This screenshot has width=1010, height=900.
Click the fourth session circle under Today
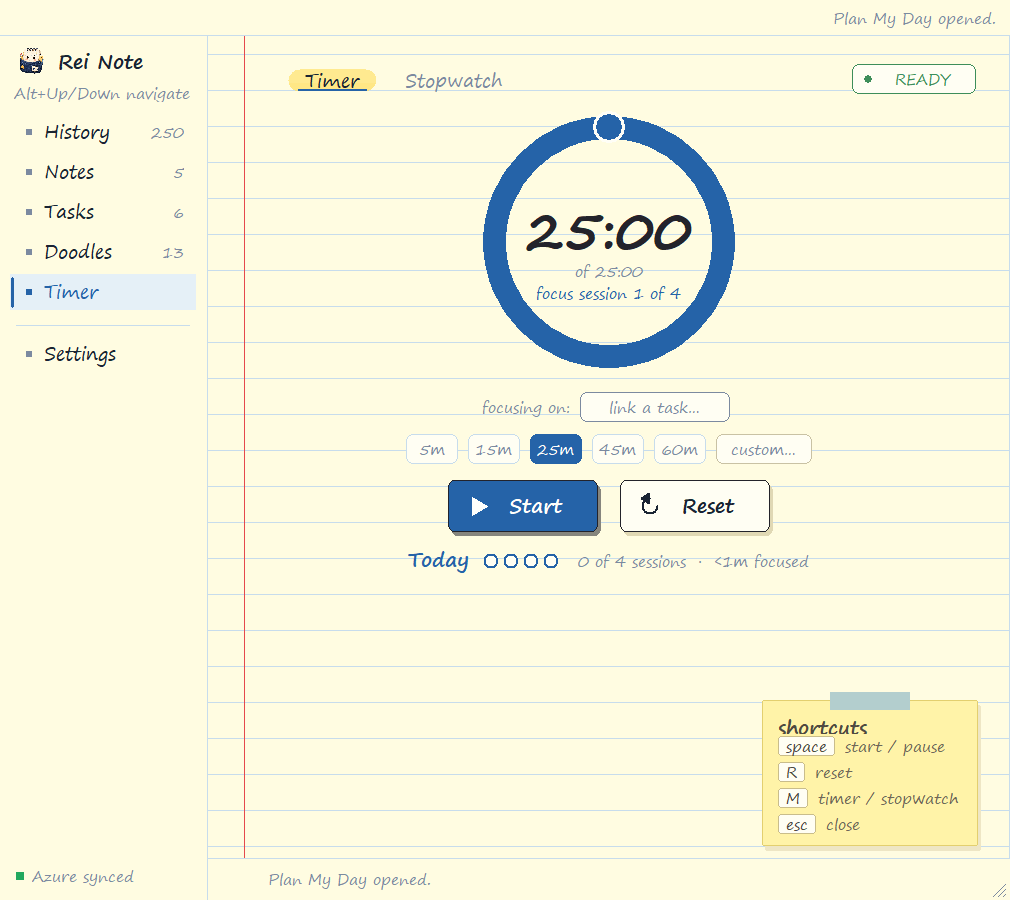(551, 561)
